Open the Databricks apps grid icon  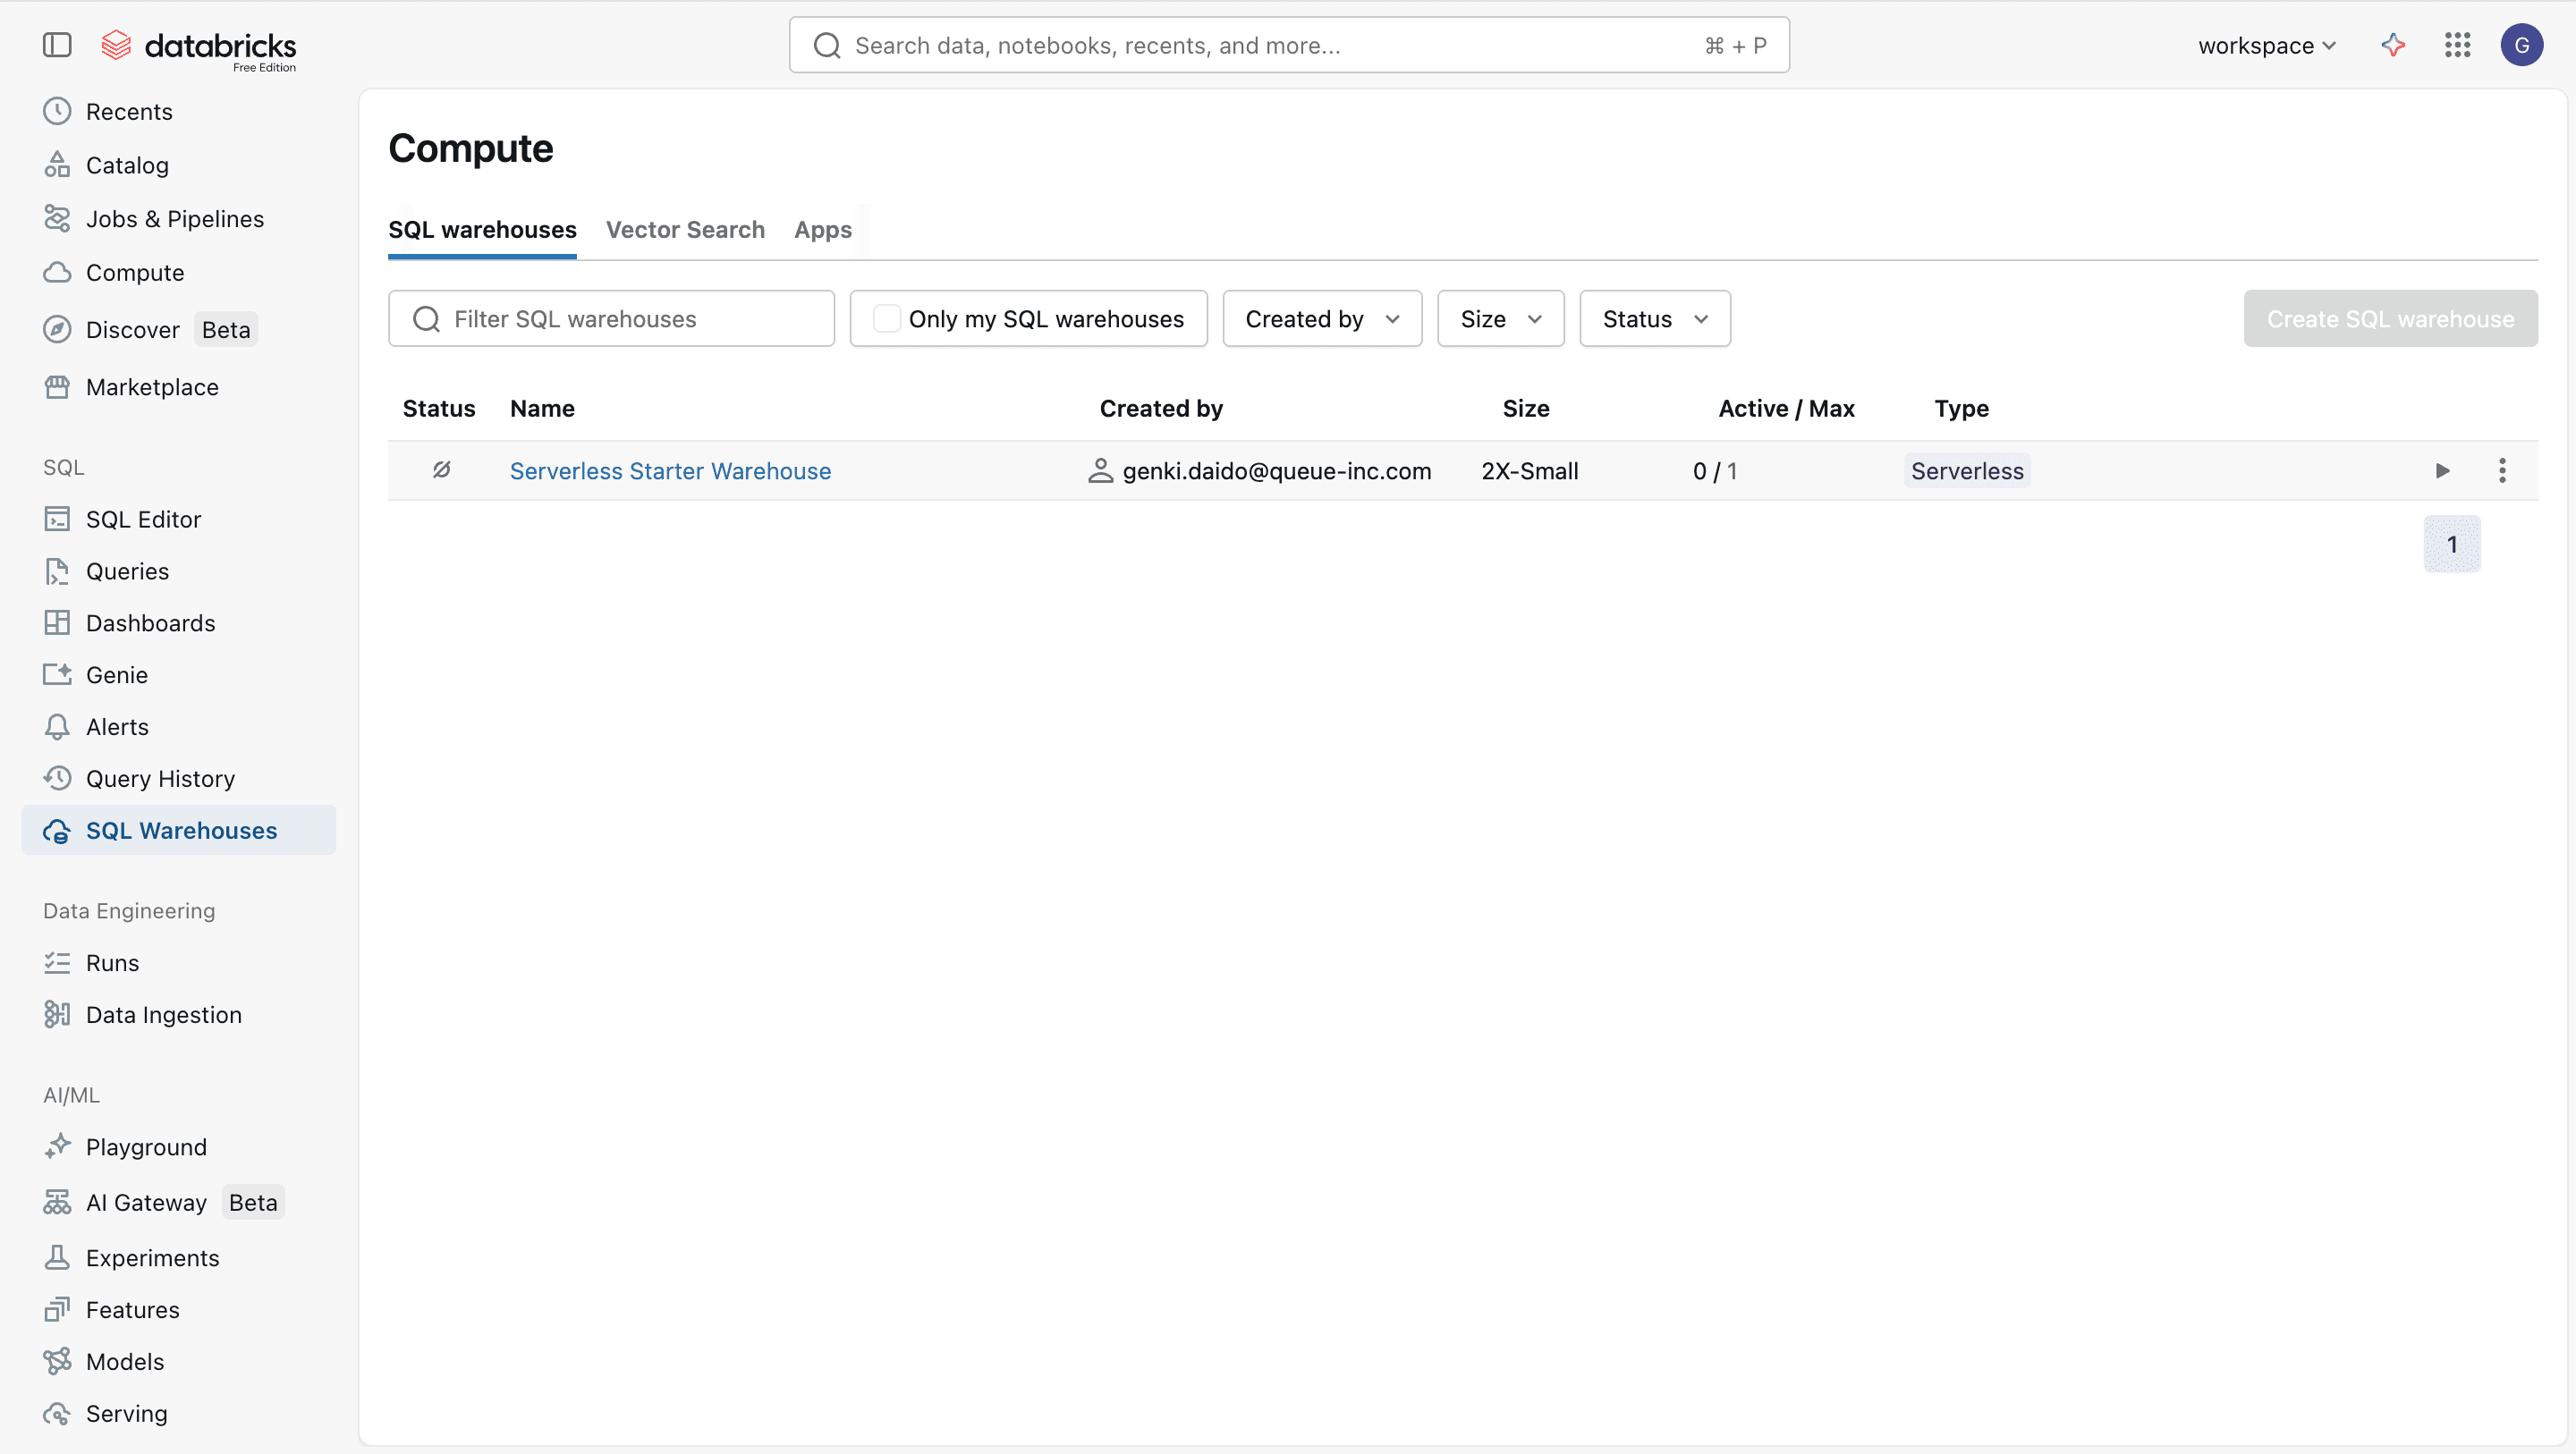pos(2458,45)
